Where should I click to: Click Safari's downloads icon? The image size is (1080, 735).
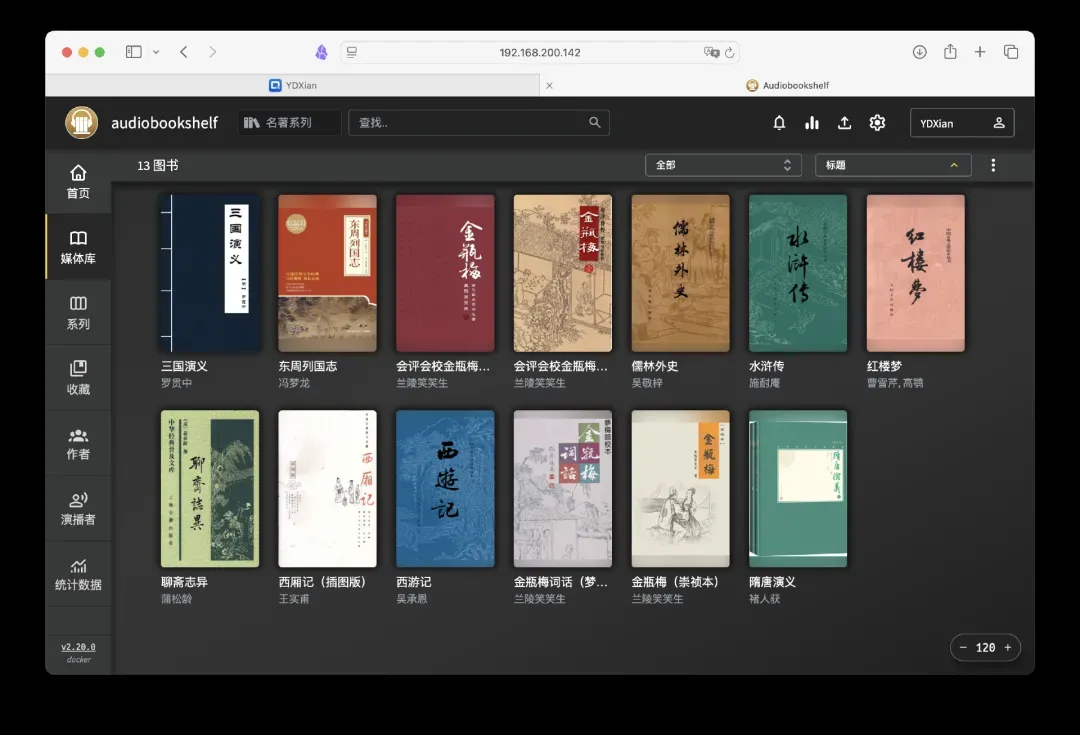click(x=919, y=52)
